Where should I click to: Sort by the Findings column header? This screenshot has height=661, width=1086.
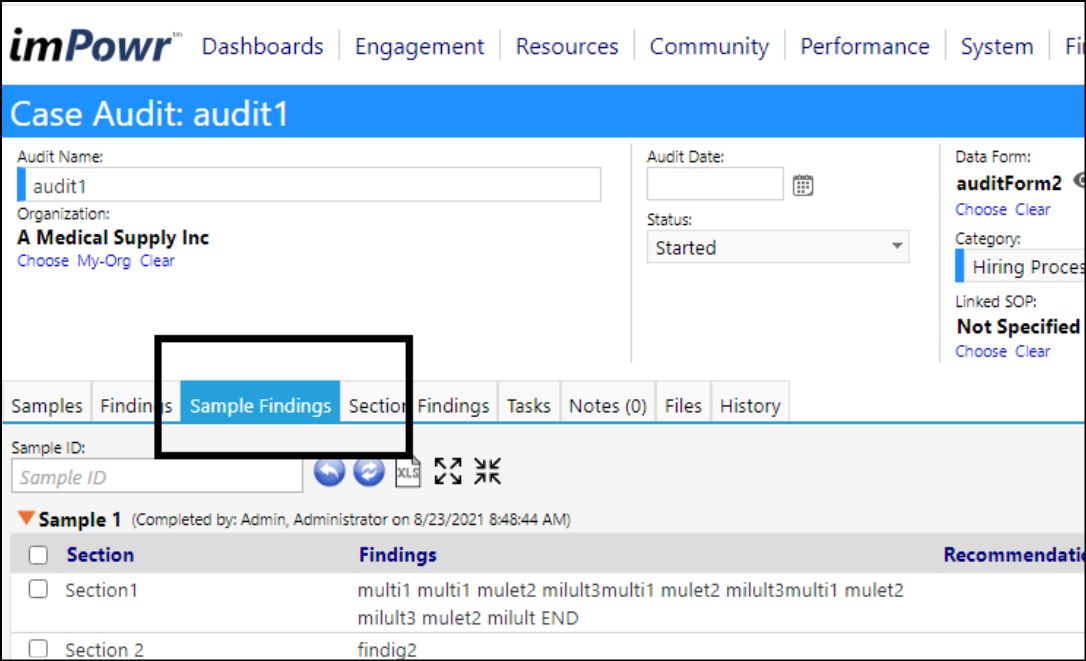[x=398, y=555]
